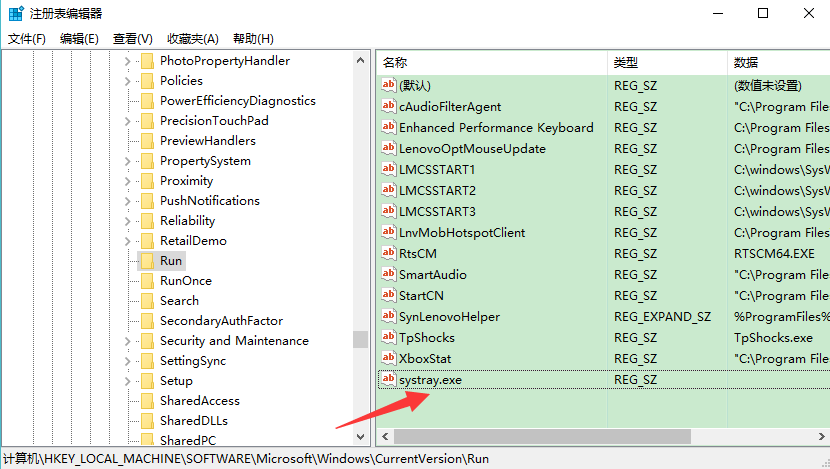The width and height of the screenshot is (830, 469).
Task: Click the LMCSSTART3 value icon
Action: tap(389, 211)
